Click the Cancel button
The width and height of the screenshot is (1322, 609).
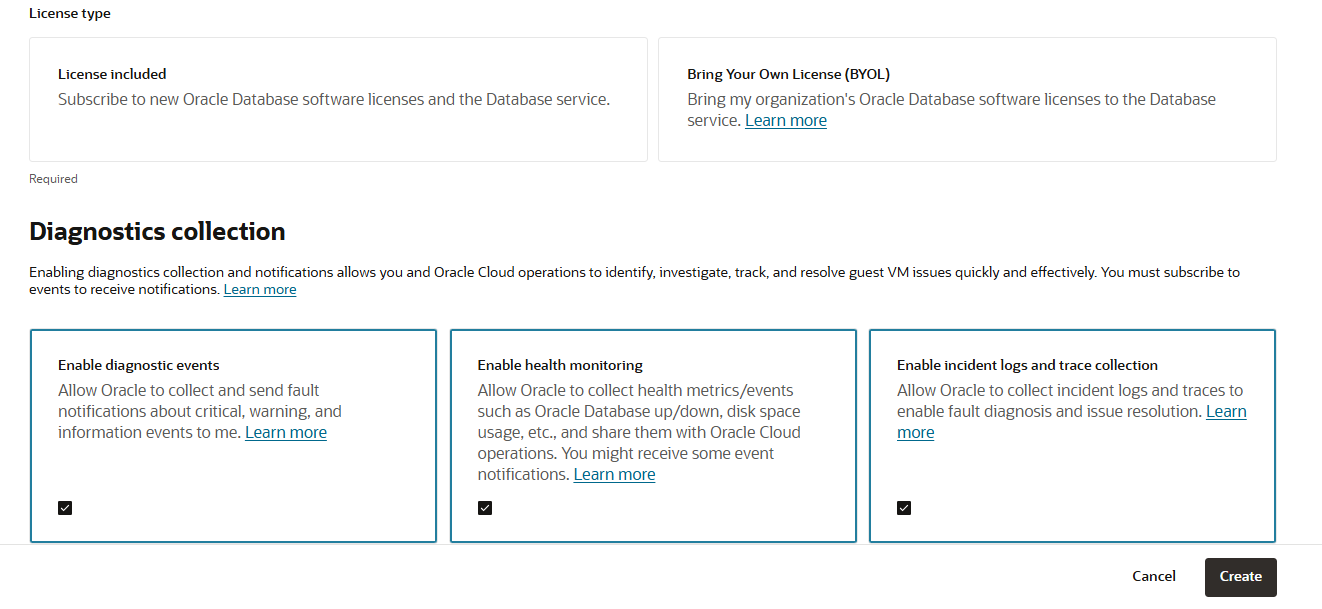1153,577
